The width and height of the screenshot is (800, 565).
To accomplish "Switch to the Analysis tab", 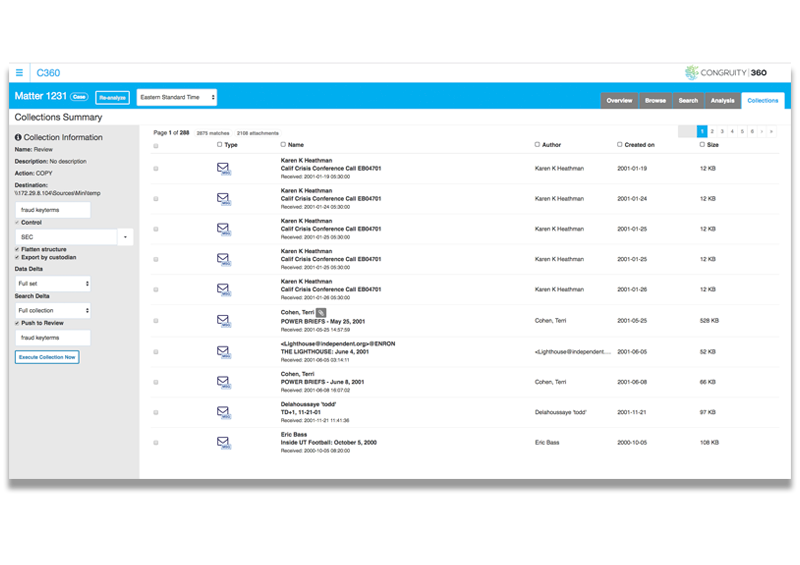I will [722, 101].
